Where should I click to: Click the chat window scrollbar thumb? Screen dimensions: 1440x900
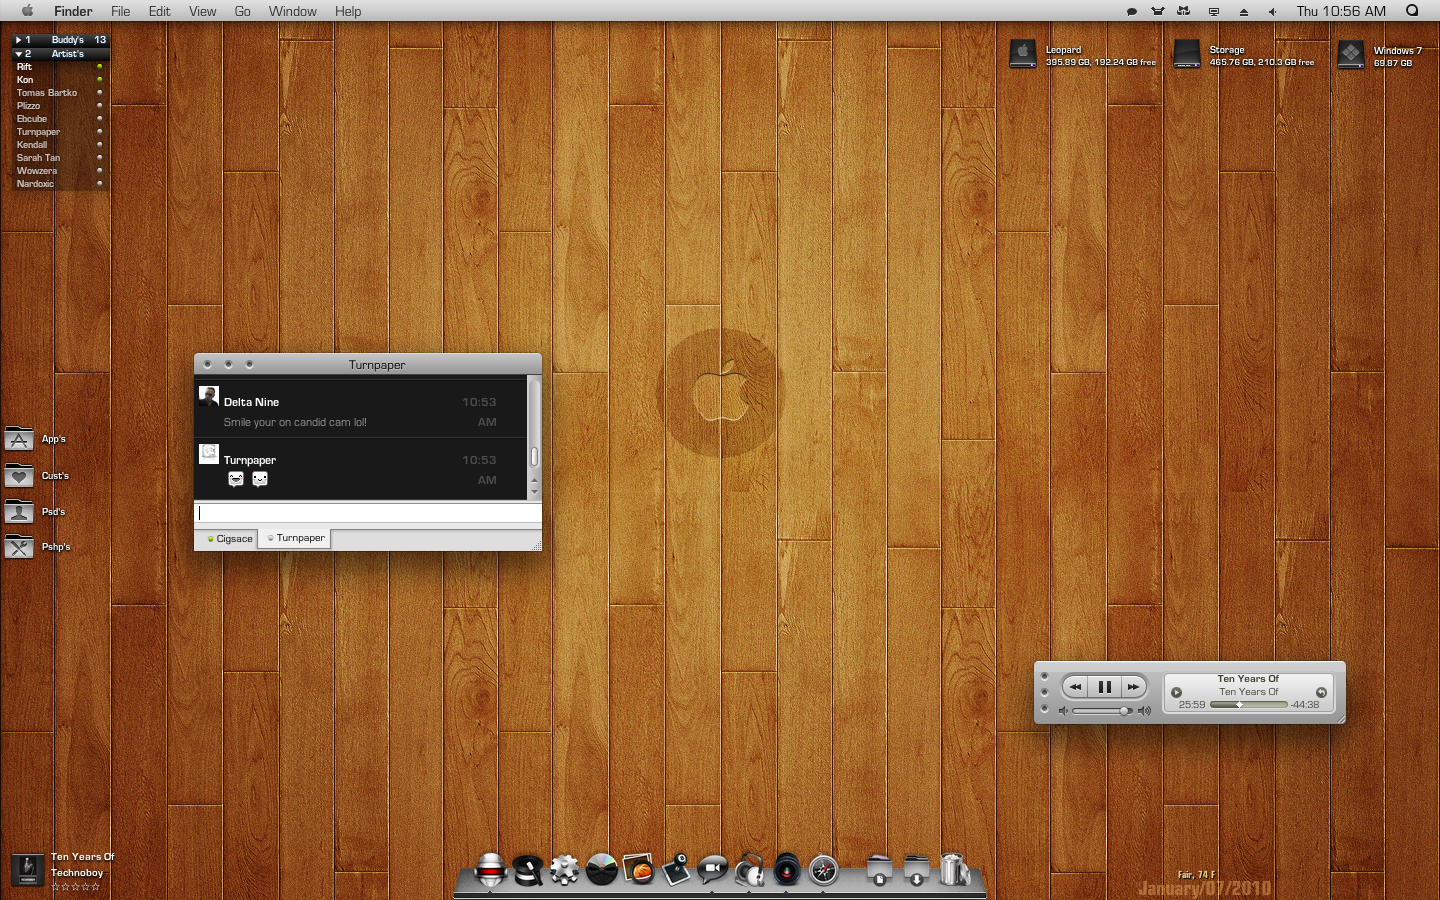(x=534, y=456)
